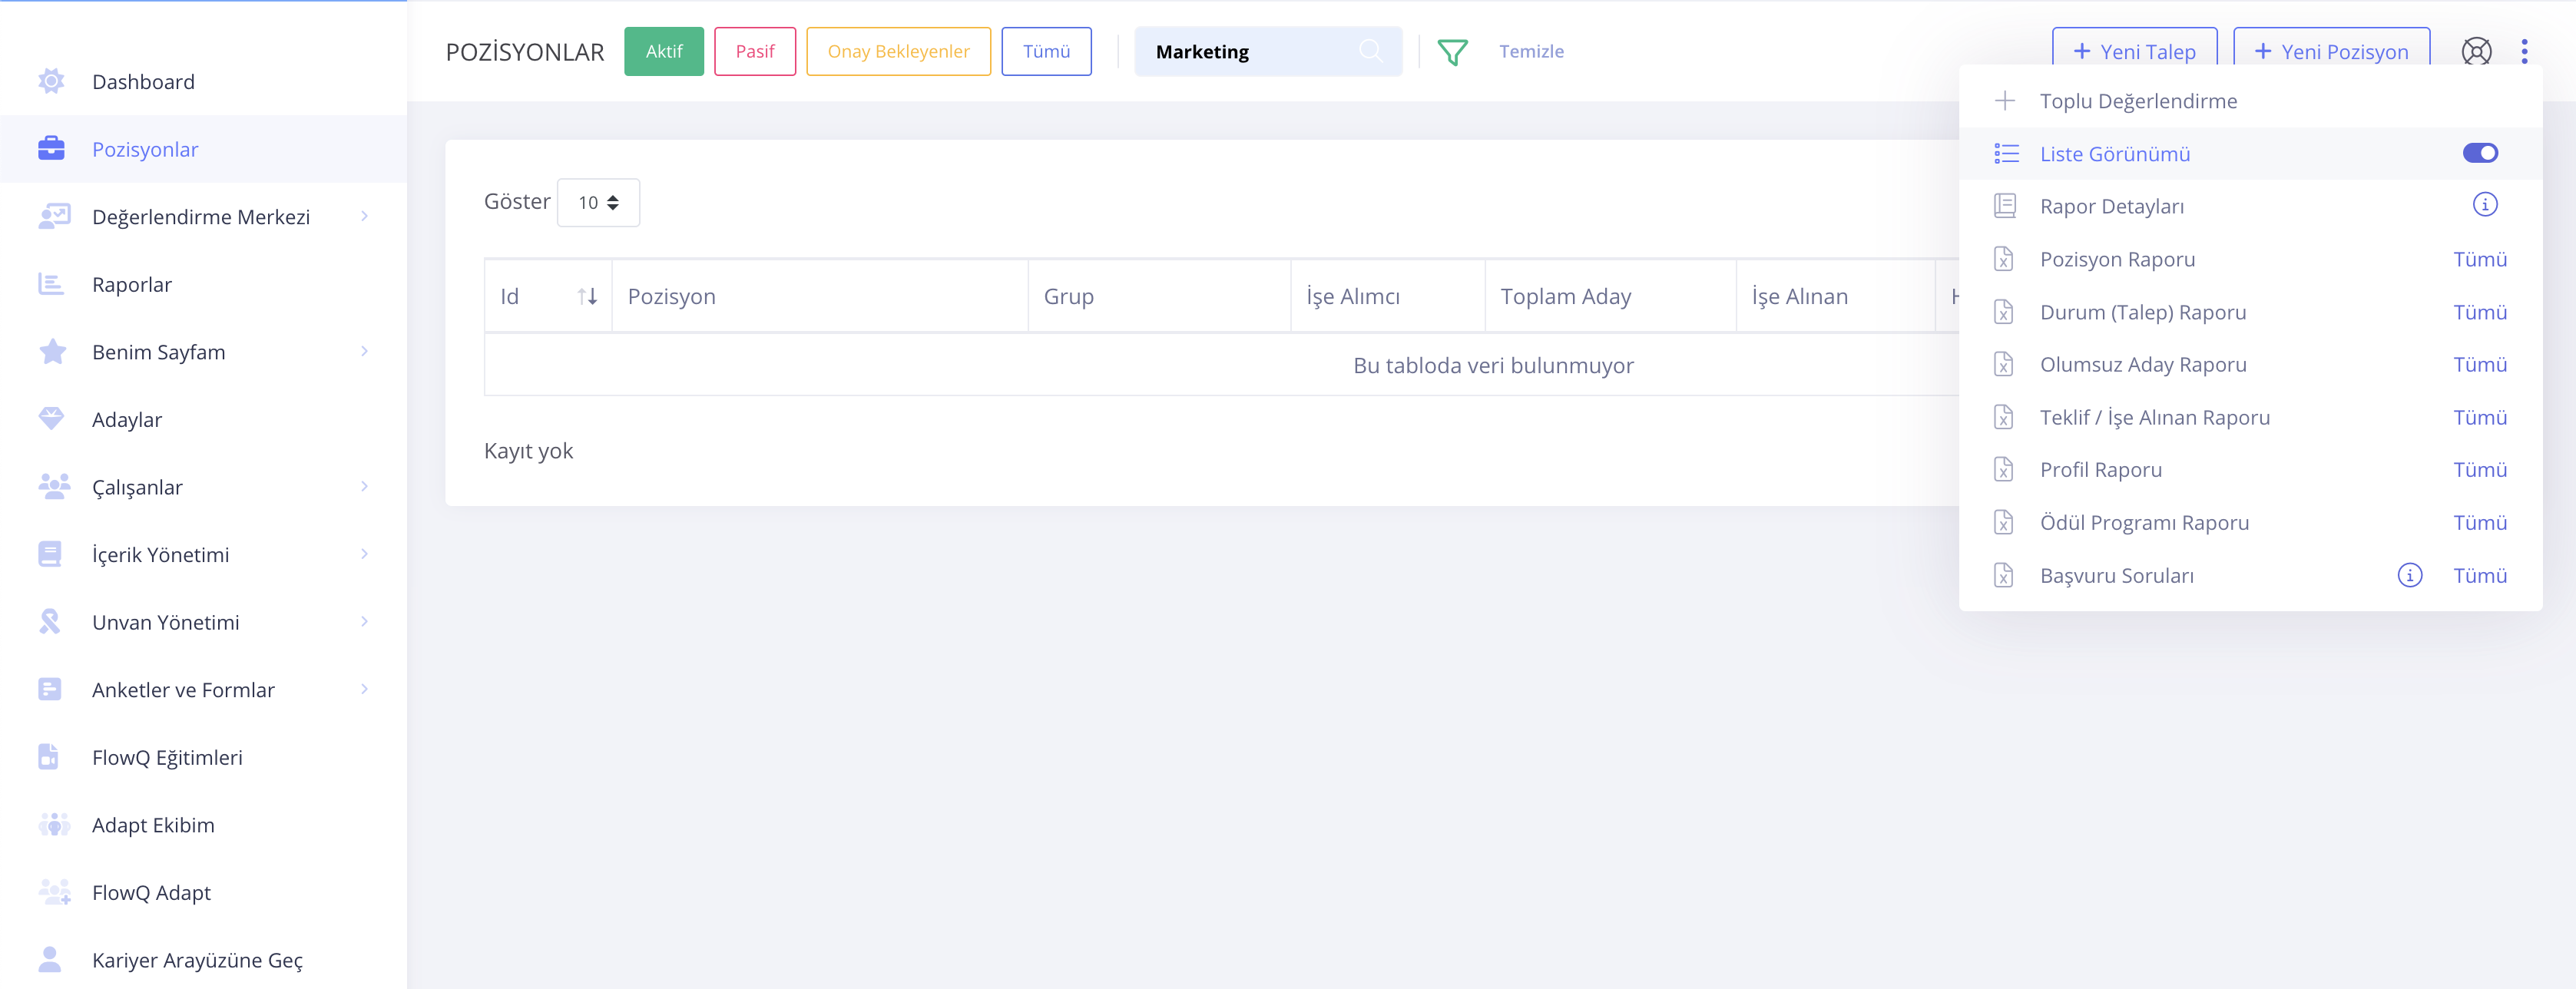
Task: Select the Aktif status filter
Action: (x=663, y=51)
